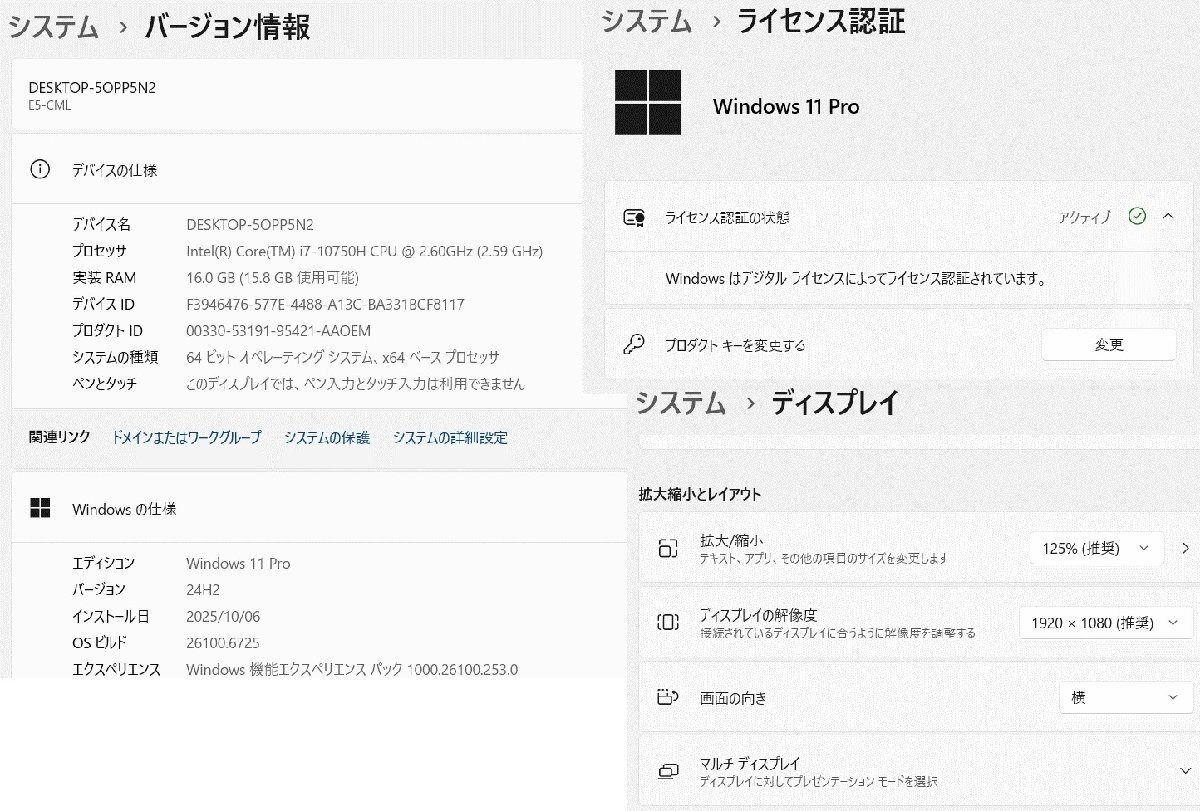Click the info icon beside デバイスの仕様
The image size is (1200, 811).
coord(40,170)
